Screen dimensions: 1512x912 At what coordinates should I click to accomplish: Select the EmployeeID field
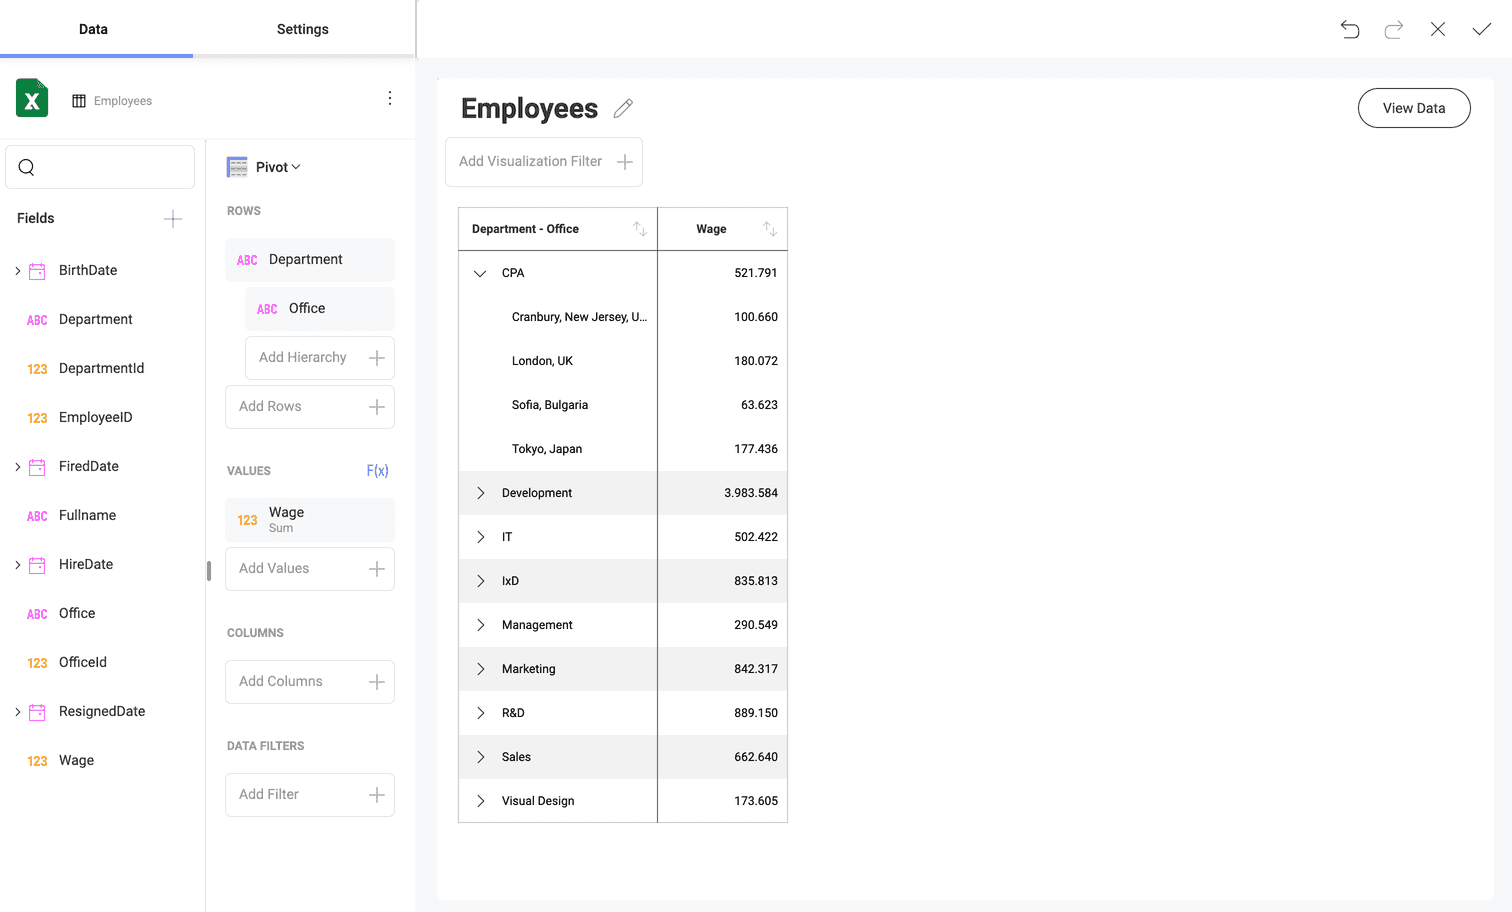95,418
